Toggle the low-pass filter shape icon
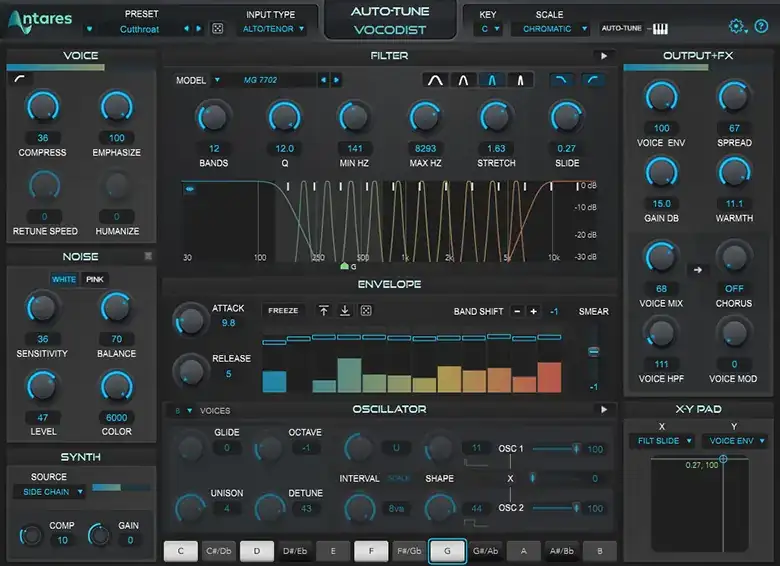The width and height of the screenshot is (780, 566). (x=561, y=80)
